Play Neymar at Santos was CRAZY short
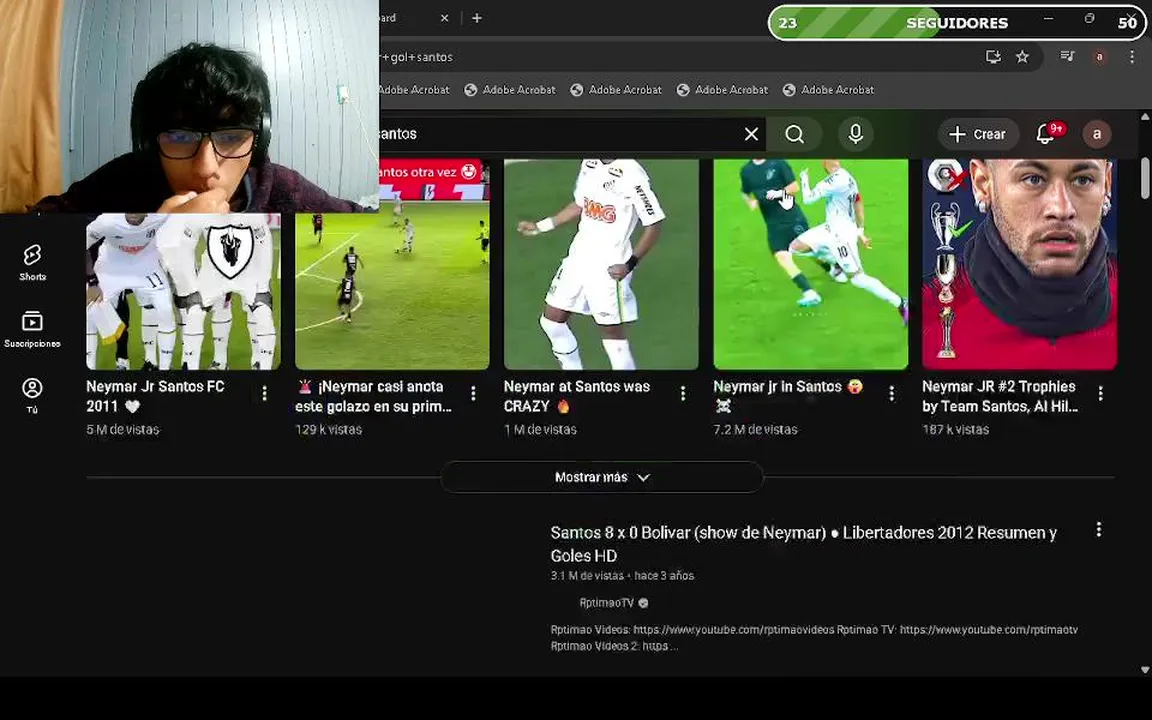The image size is (1152, 720). coord(601,264)
